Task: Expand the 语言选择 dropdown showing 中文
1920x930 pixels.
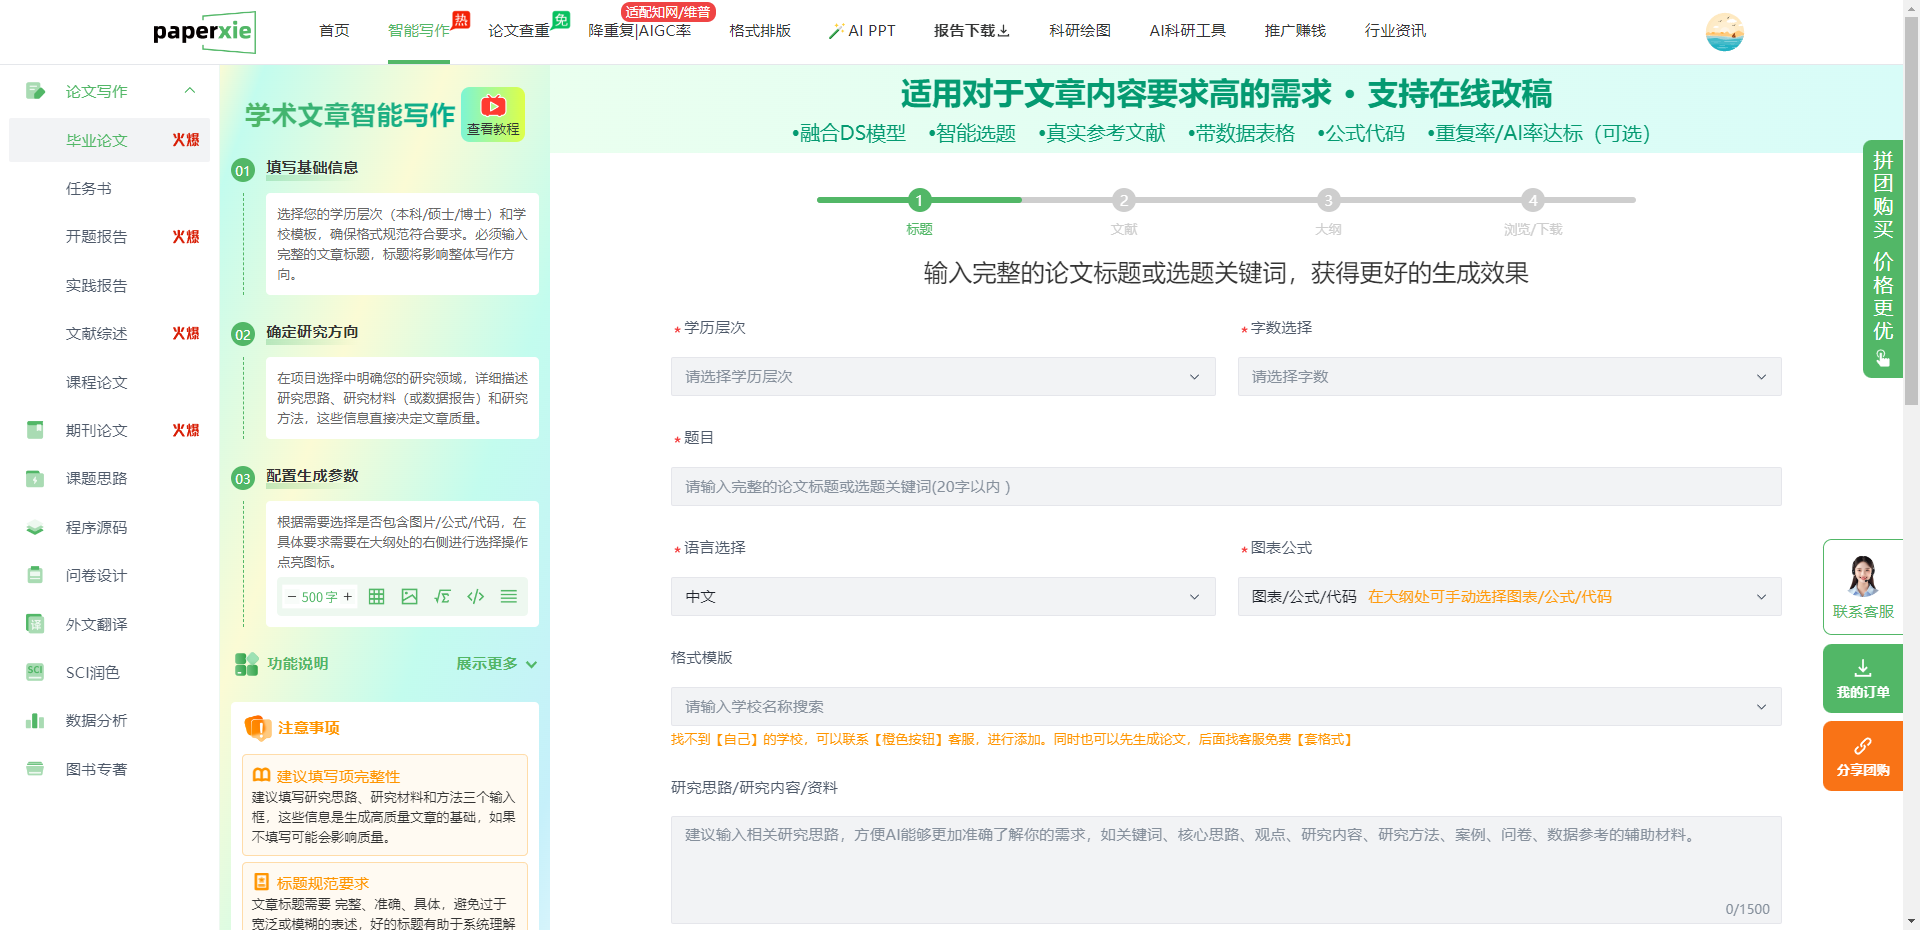Action: 942,597
